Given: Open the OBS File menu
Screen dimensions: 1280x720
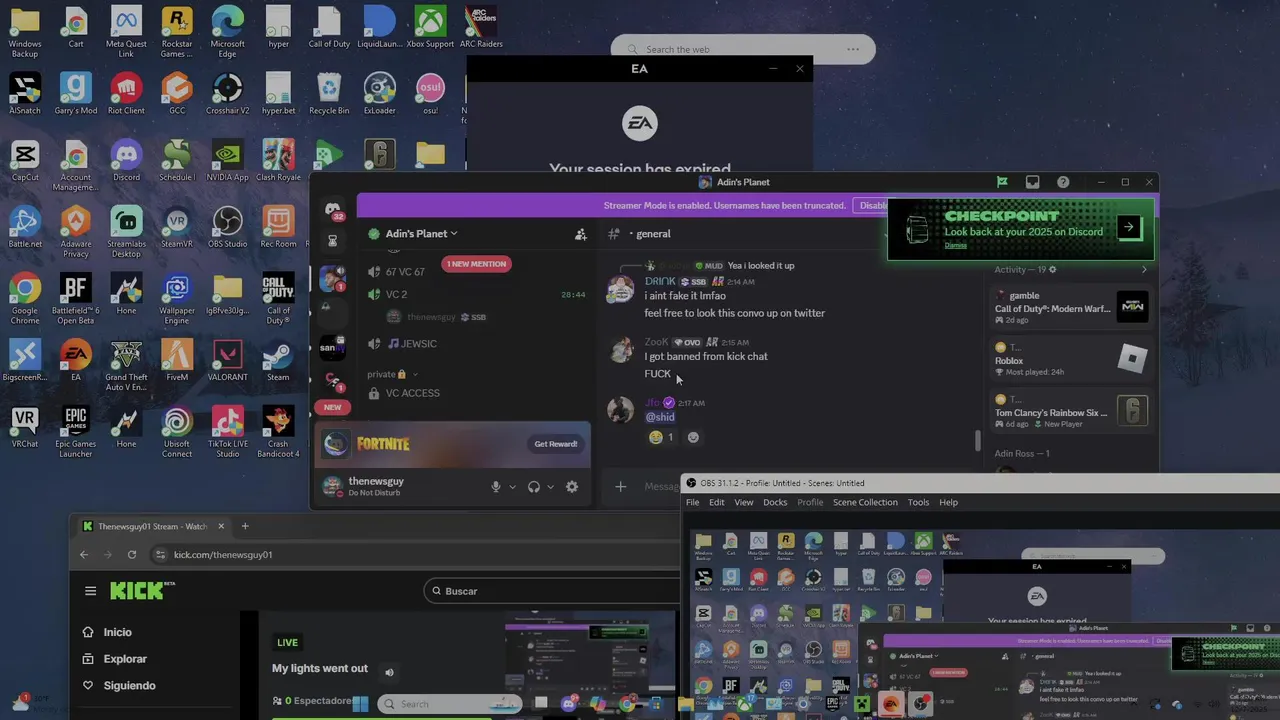Looking at the screenshot, I should tap(692, 502).
